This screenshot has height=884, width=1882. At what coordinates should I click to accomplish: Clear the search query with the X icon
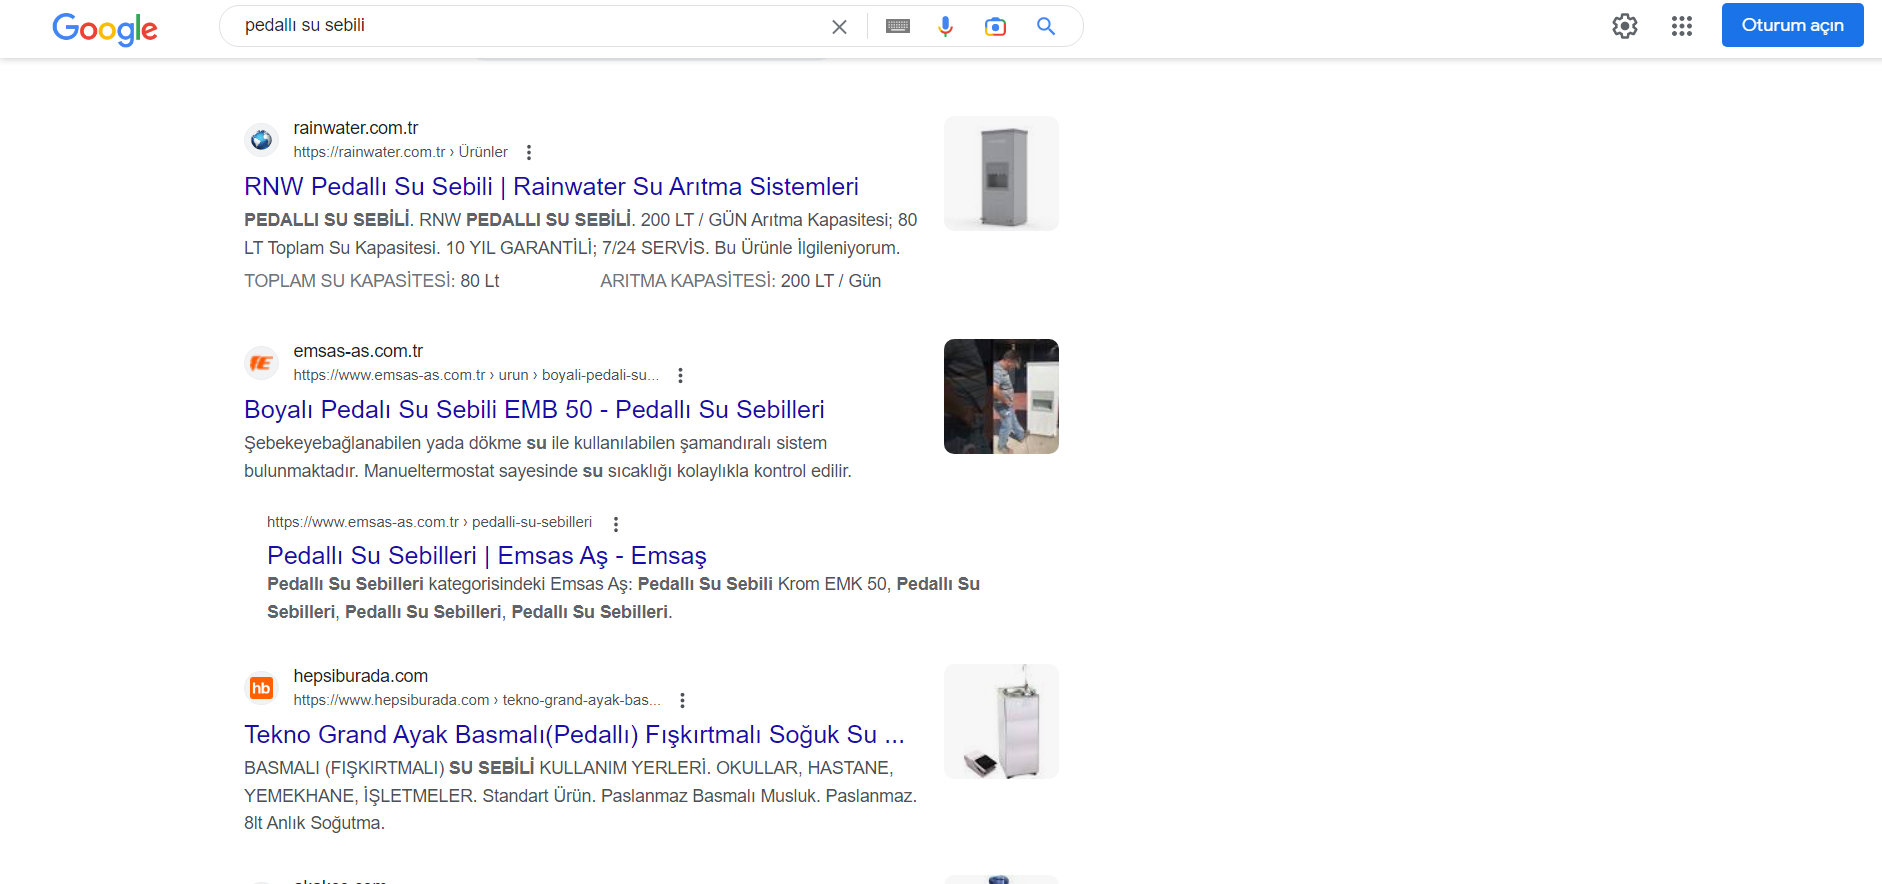[x=839, y=27]
